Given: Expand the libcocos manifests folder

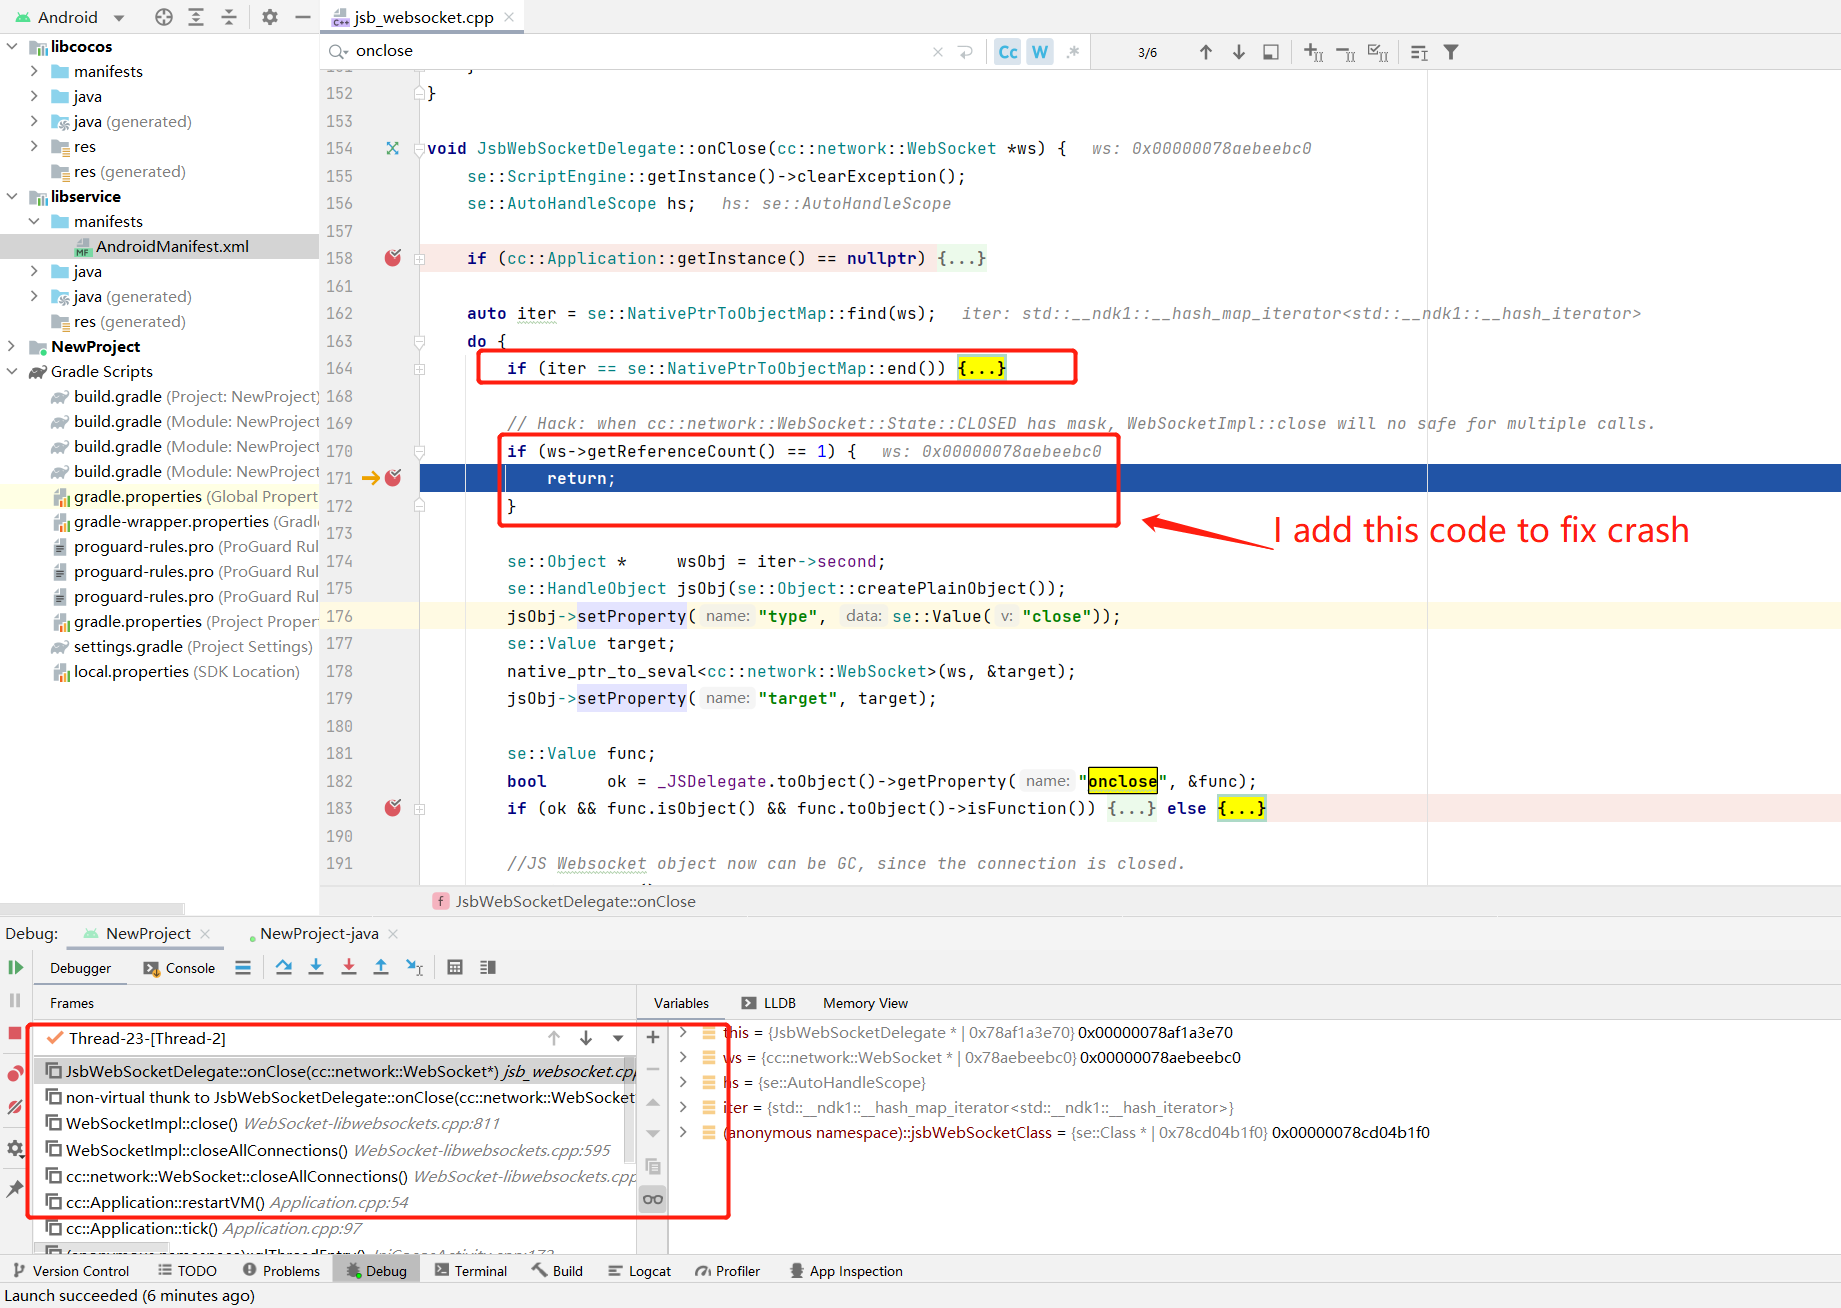Looking at the screenshot, I should coord(34,71).
